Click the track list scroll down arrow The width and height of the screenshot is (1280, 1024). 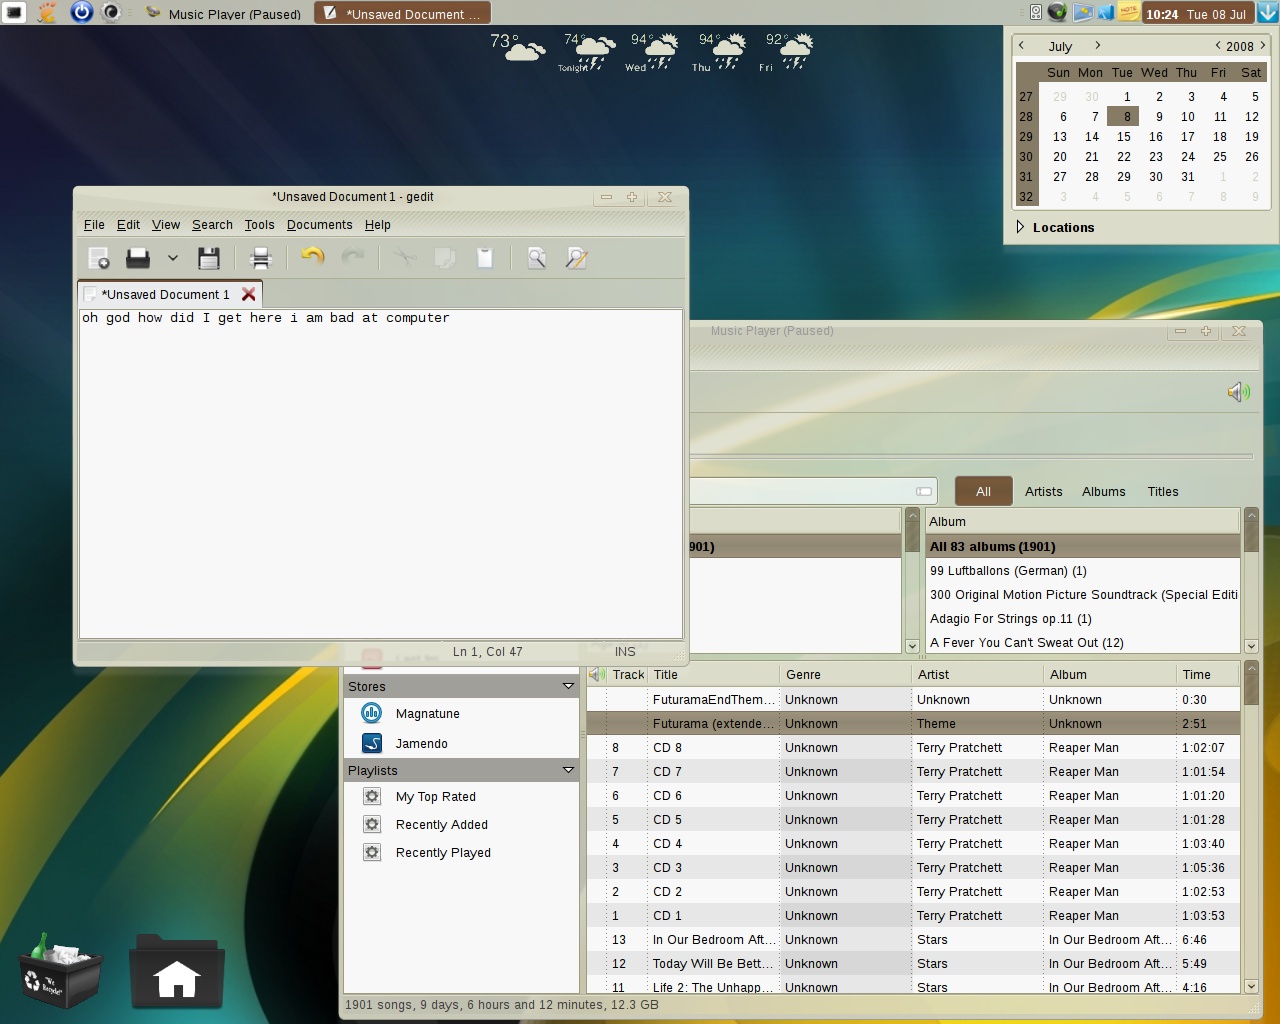[1251, 986]
